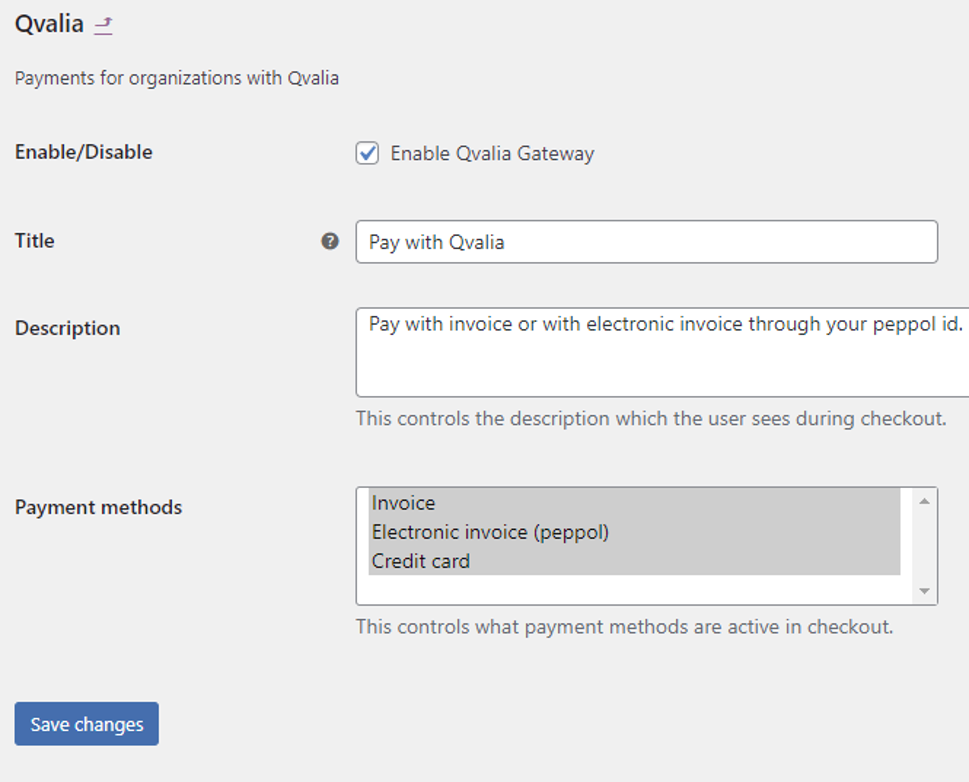Click the 'Payments for organizations with Qvalia' subtitle
969x782 pixels.
pos(177,79)
